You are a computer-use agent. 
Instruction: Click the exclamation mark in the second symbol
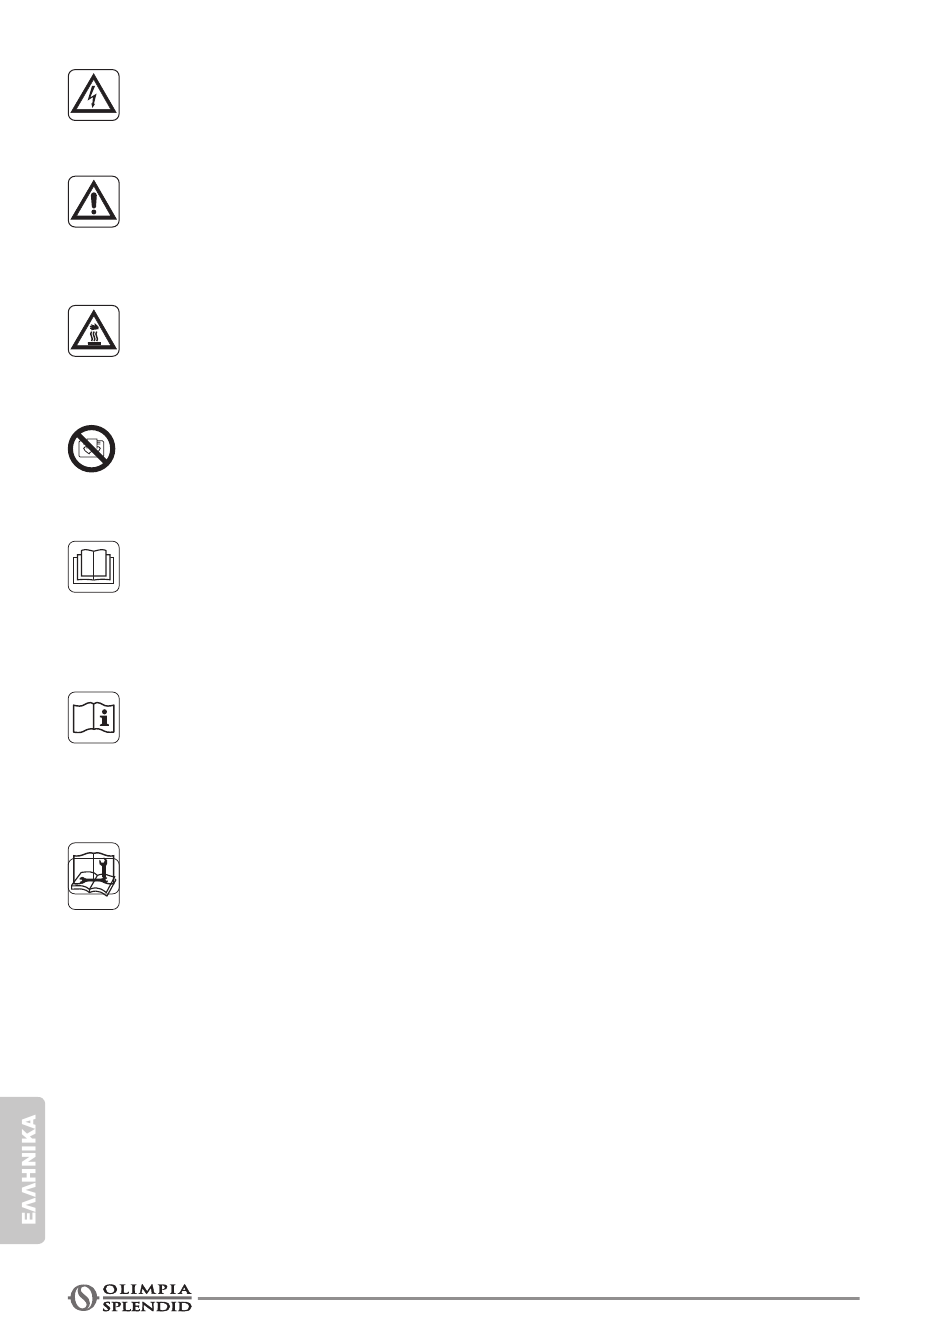tap(94, 204)
